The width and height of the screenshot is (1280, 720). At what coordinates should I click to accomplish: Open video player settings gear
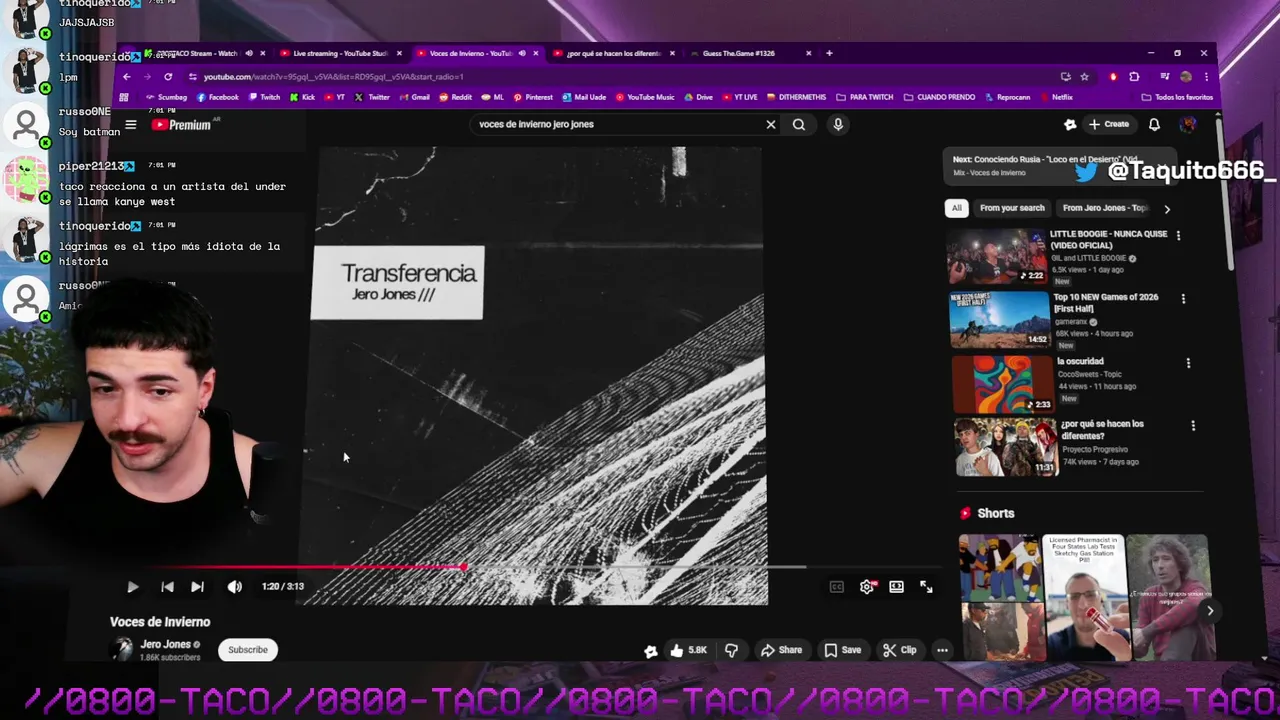867,587
